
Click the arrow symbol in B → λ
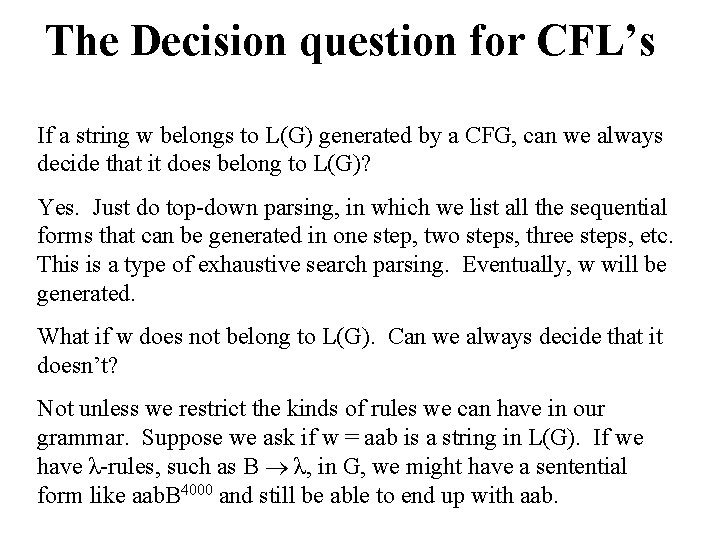277,468
